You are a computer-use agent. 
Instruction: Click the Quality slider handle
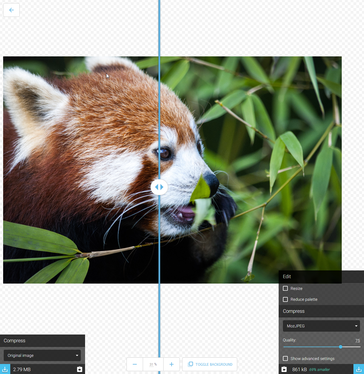tap(340, 347)
